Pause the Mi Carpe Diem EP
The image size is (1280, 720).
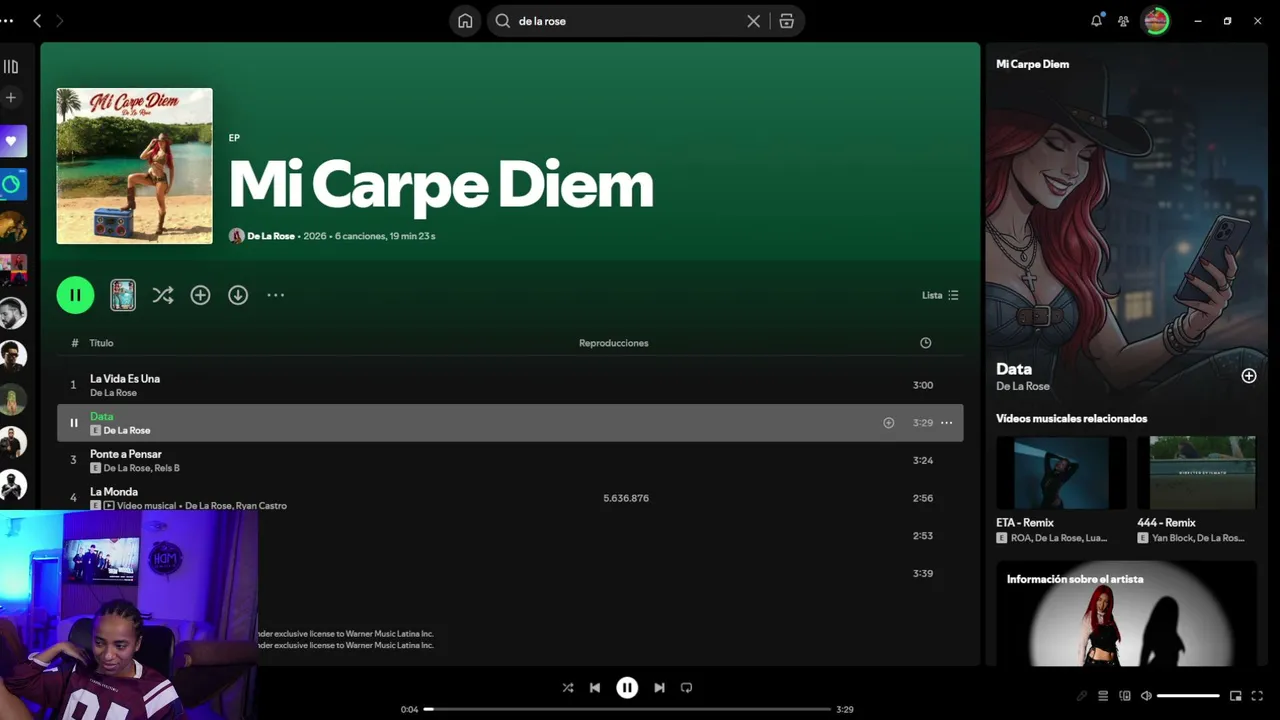(75, 295)
